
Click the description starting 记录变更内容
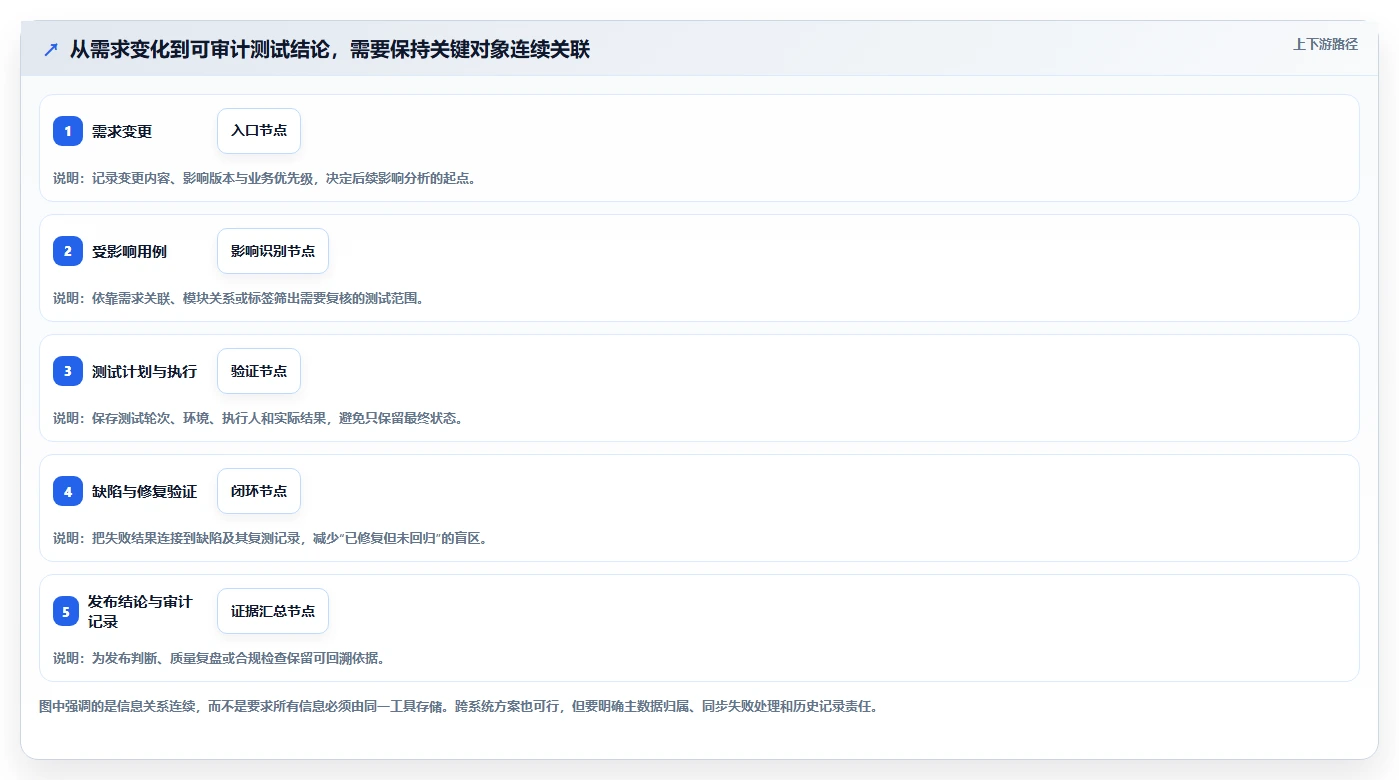[x=265, y=178]
